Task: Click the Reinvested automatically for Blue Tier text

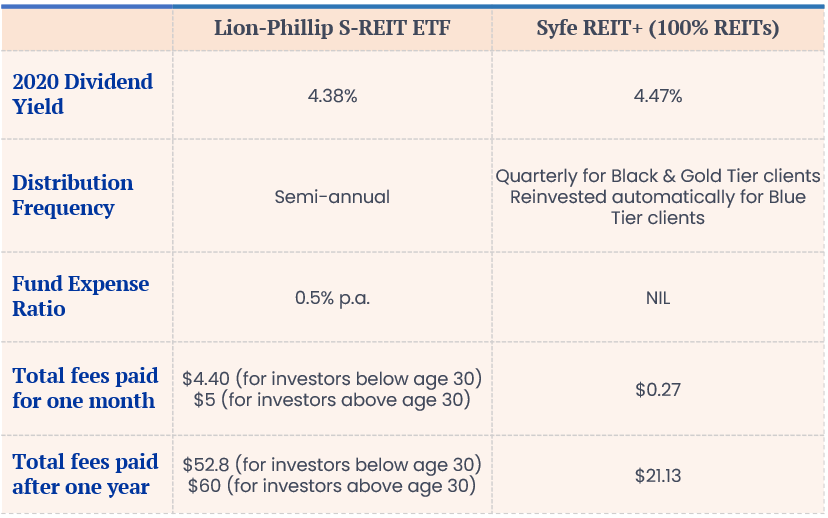Action: tap(658, 207)
